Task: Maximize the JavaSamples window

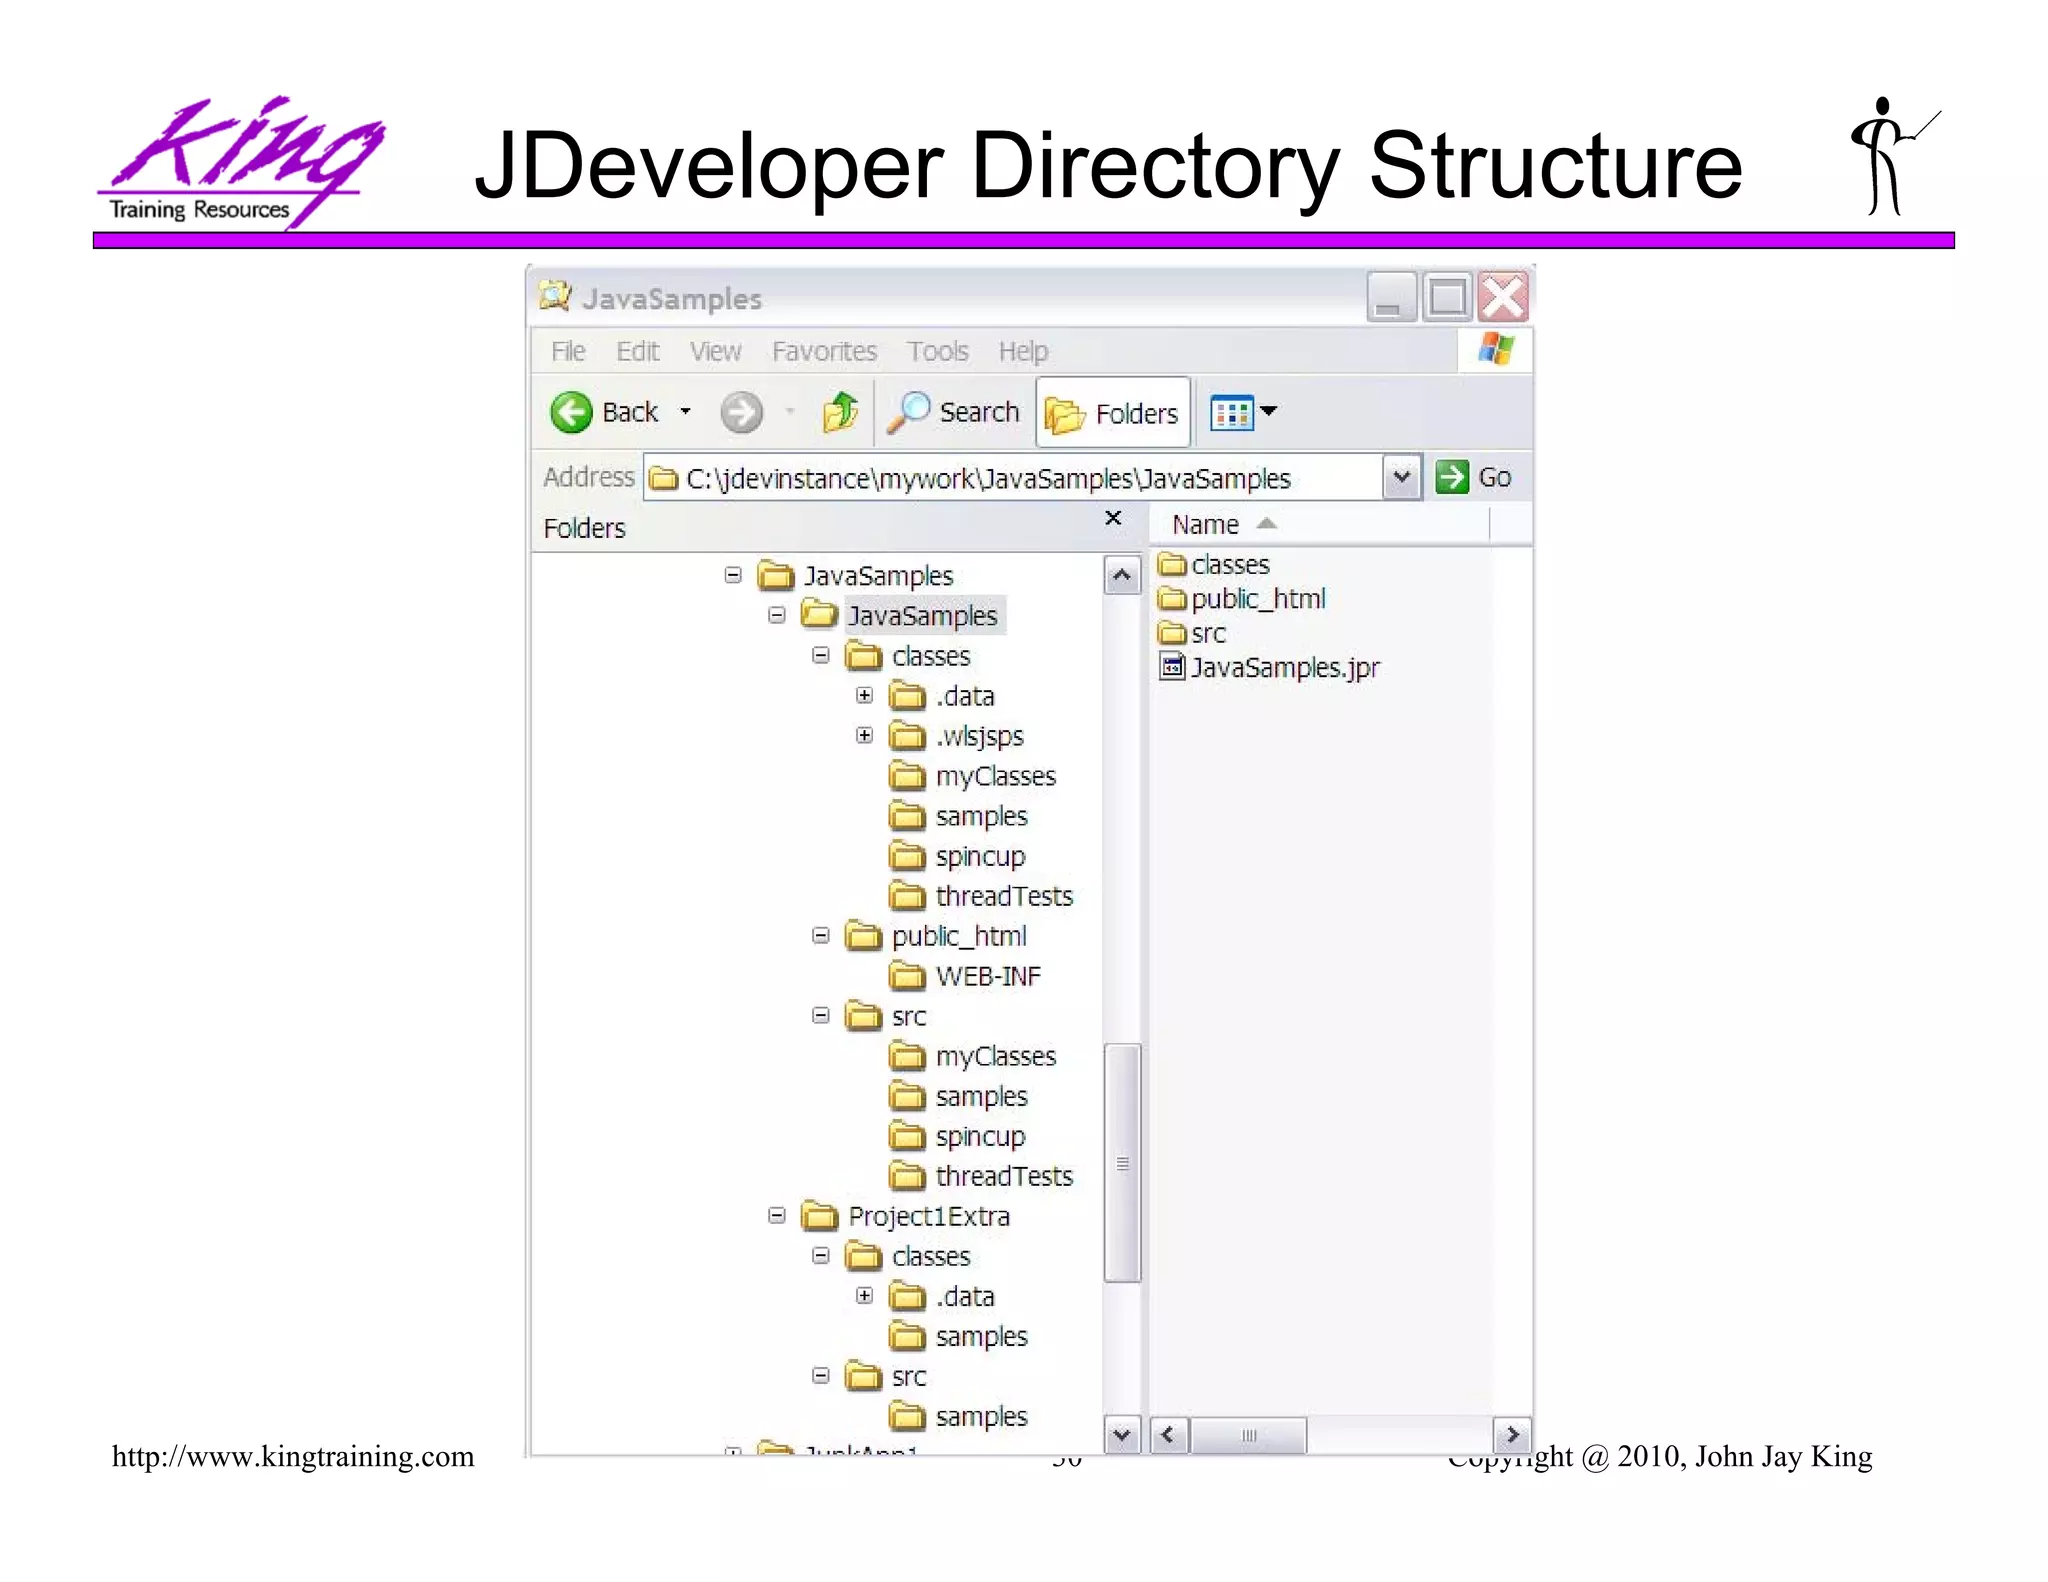Action: tap(1447, 297)
